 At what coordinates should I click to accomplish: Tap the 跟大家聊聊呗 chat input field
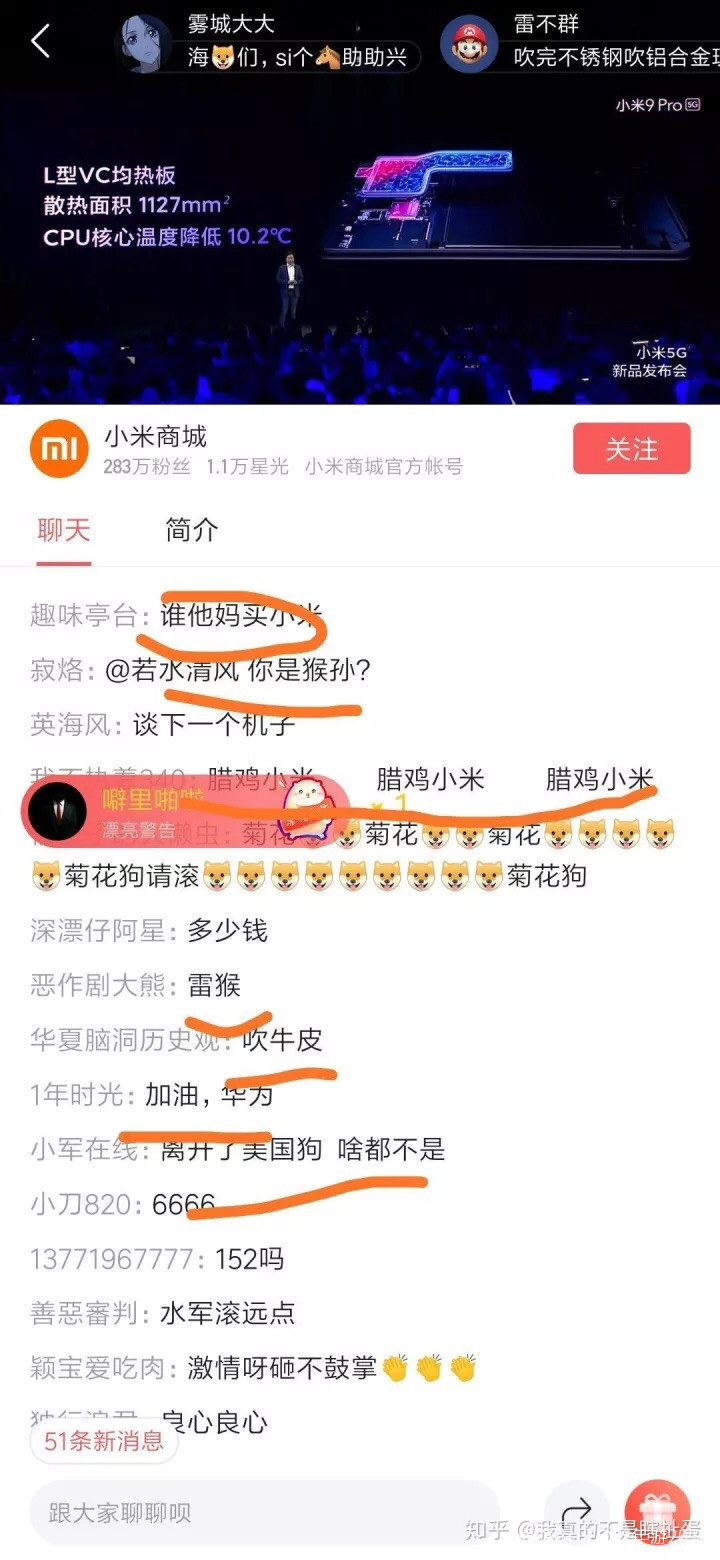coord(264,1513)
